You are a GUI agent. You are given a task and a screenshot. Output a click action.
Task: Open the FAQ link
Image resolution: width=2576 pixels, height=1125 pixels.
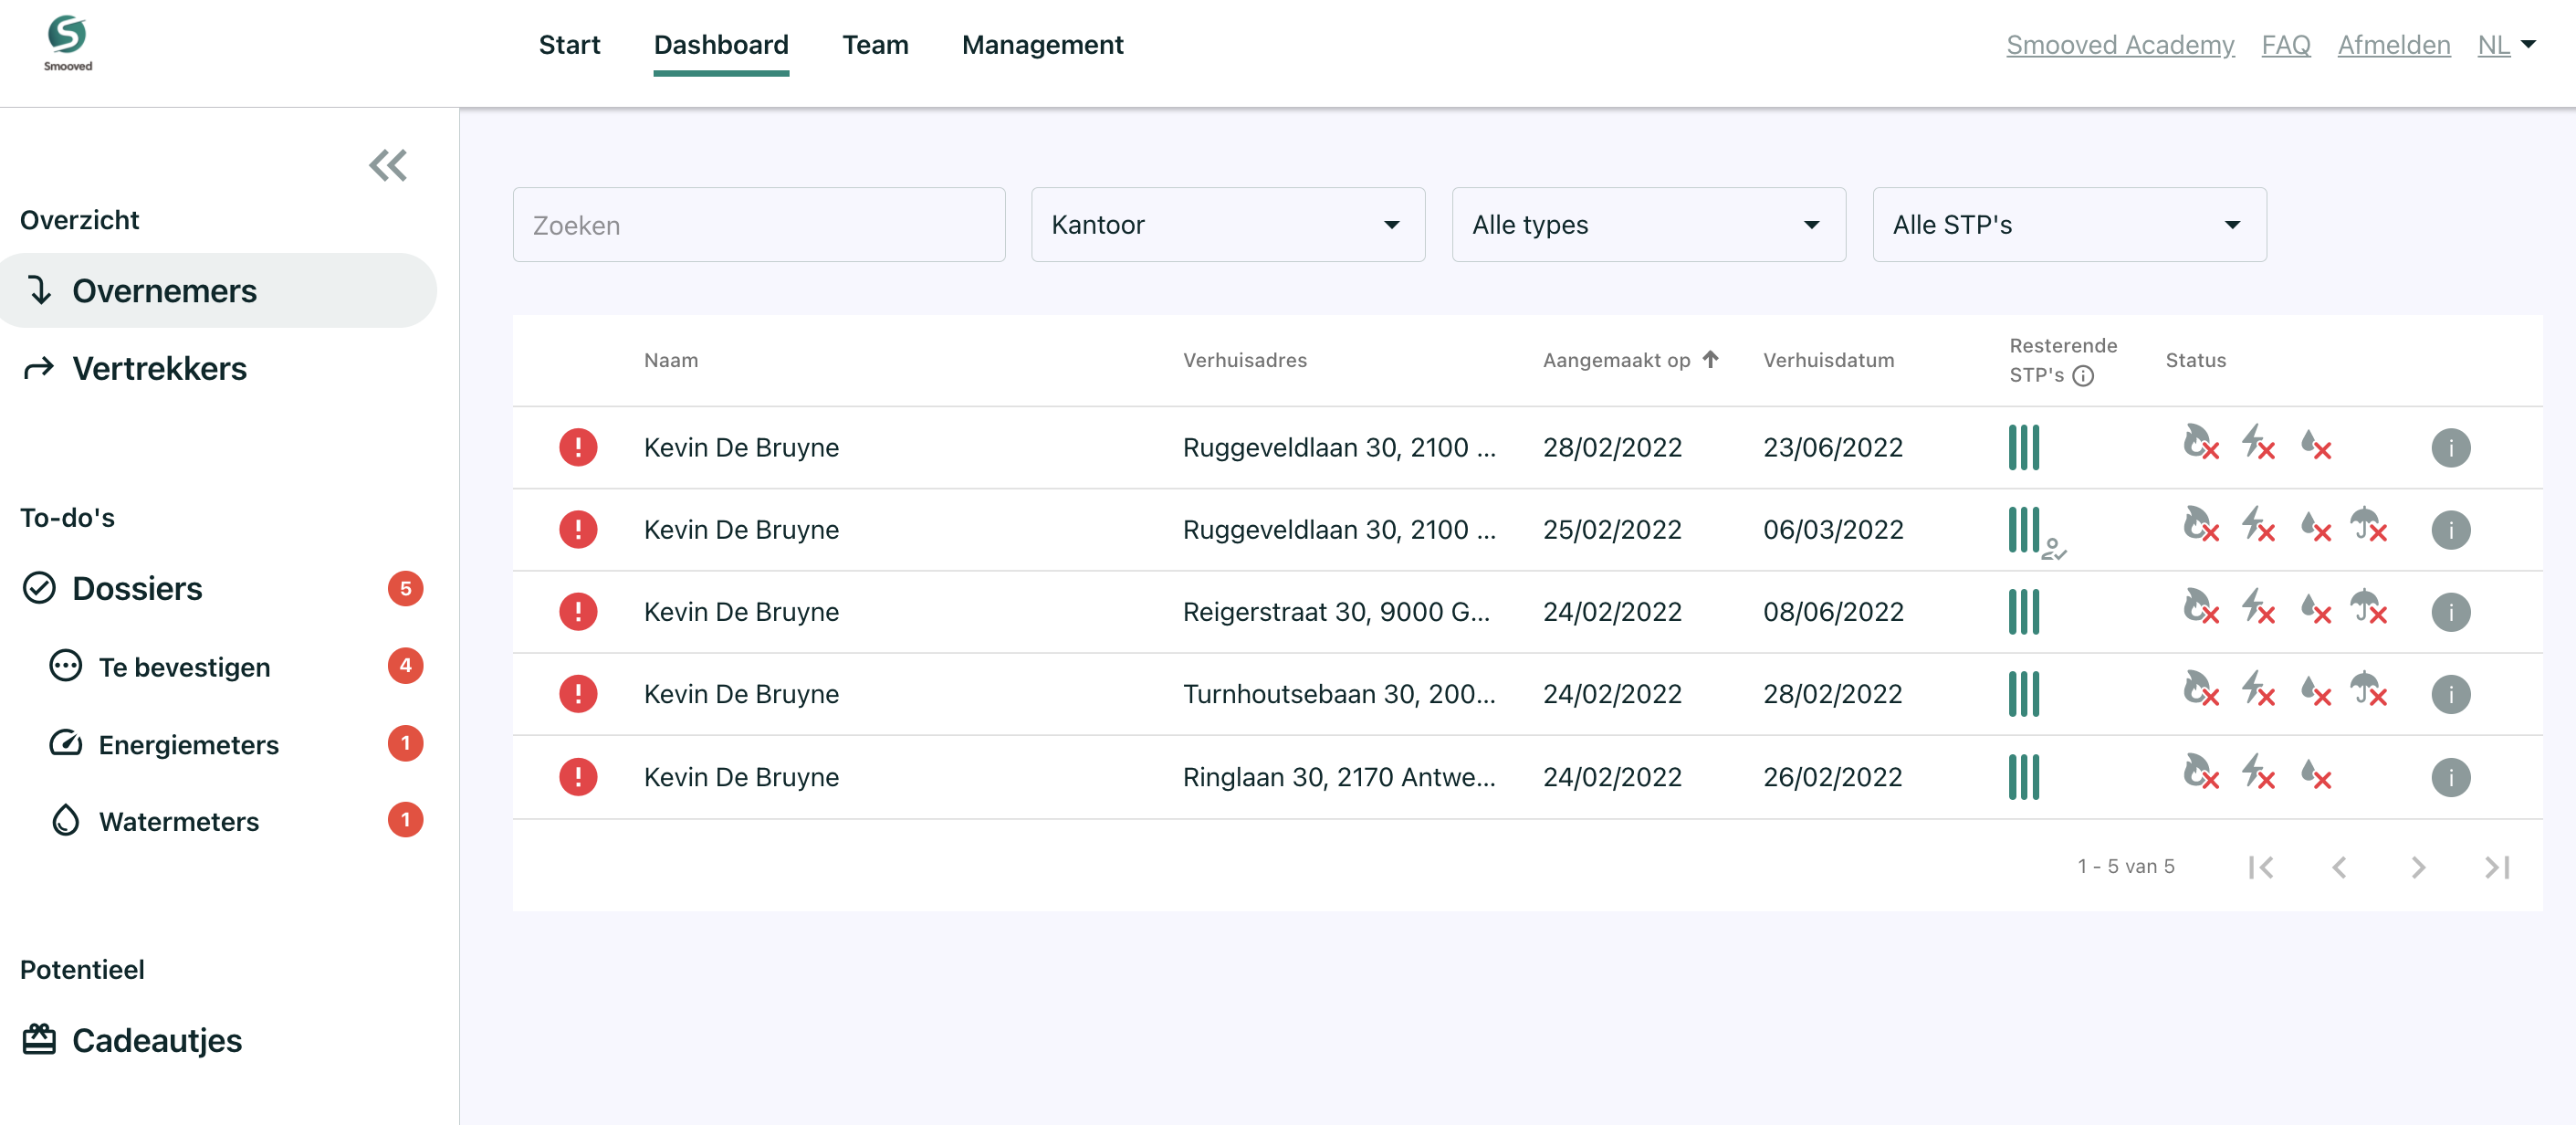coord(2286,45)
